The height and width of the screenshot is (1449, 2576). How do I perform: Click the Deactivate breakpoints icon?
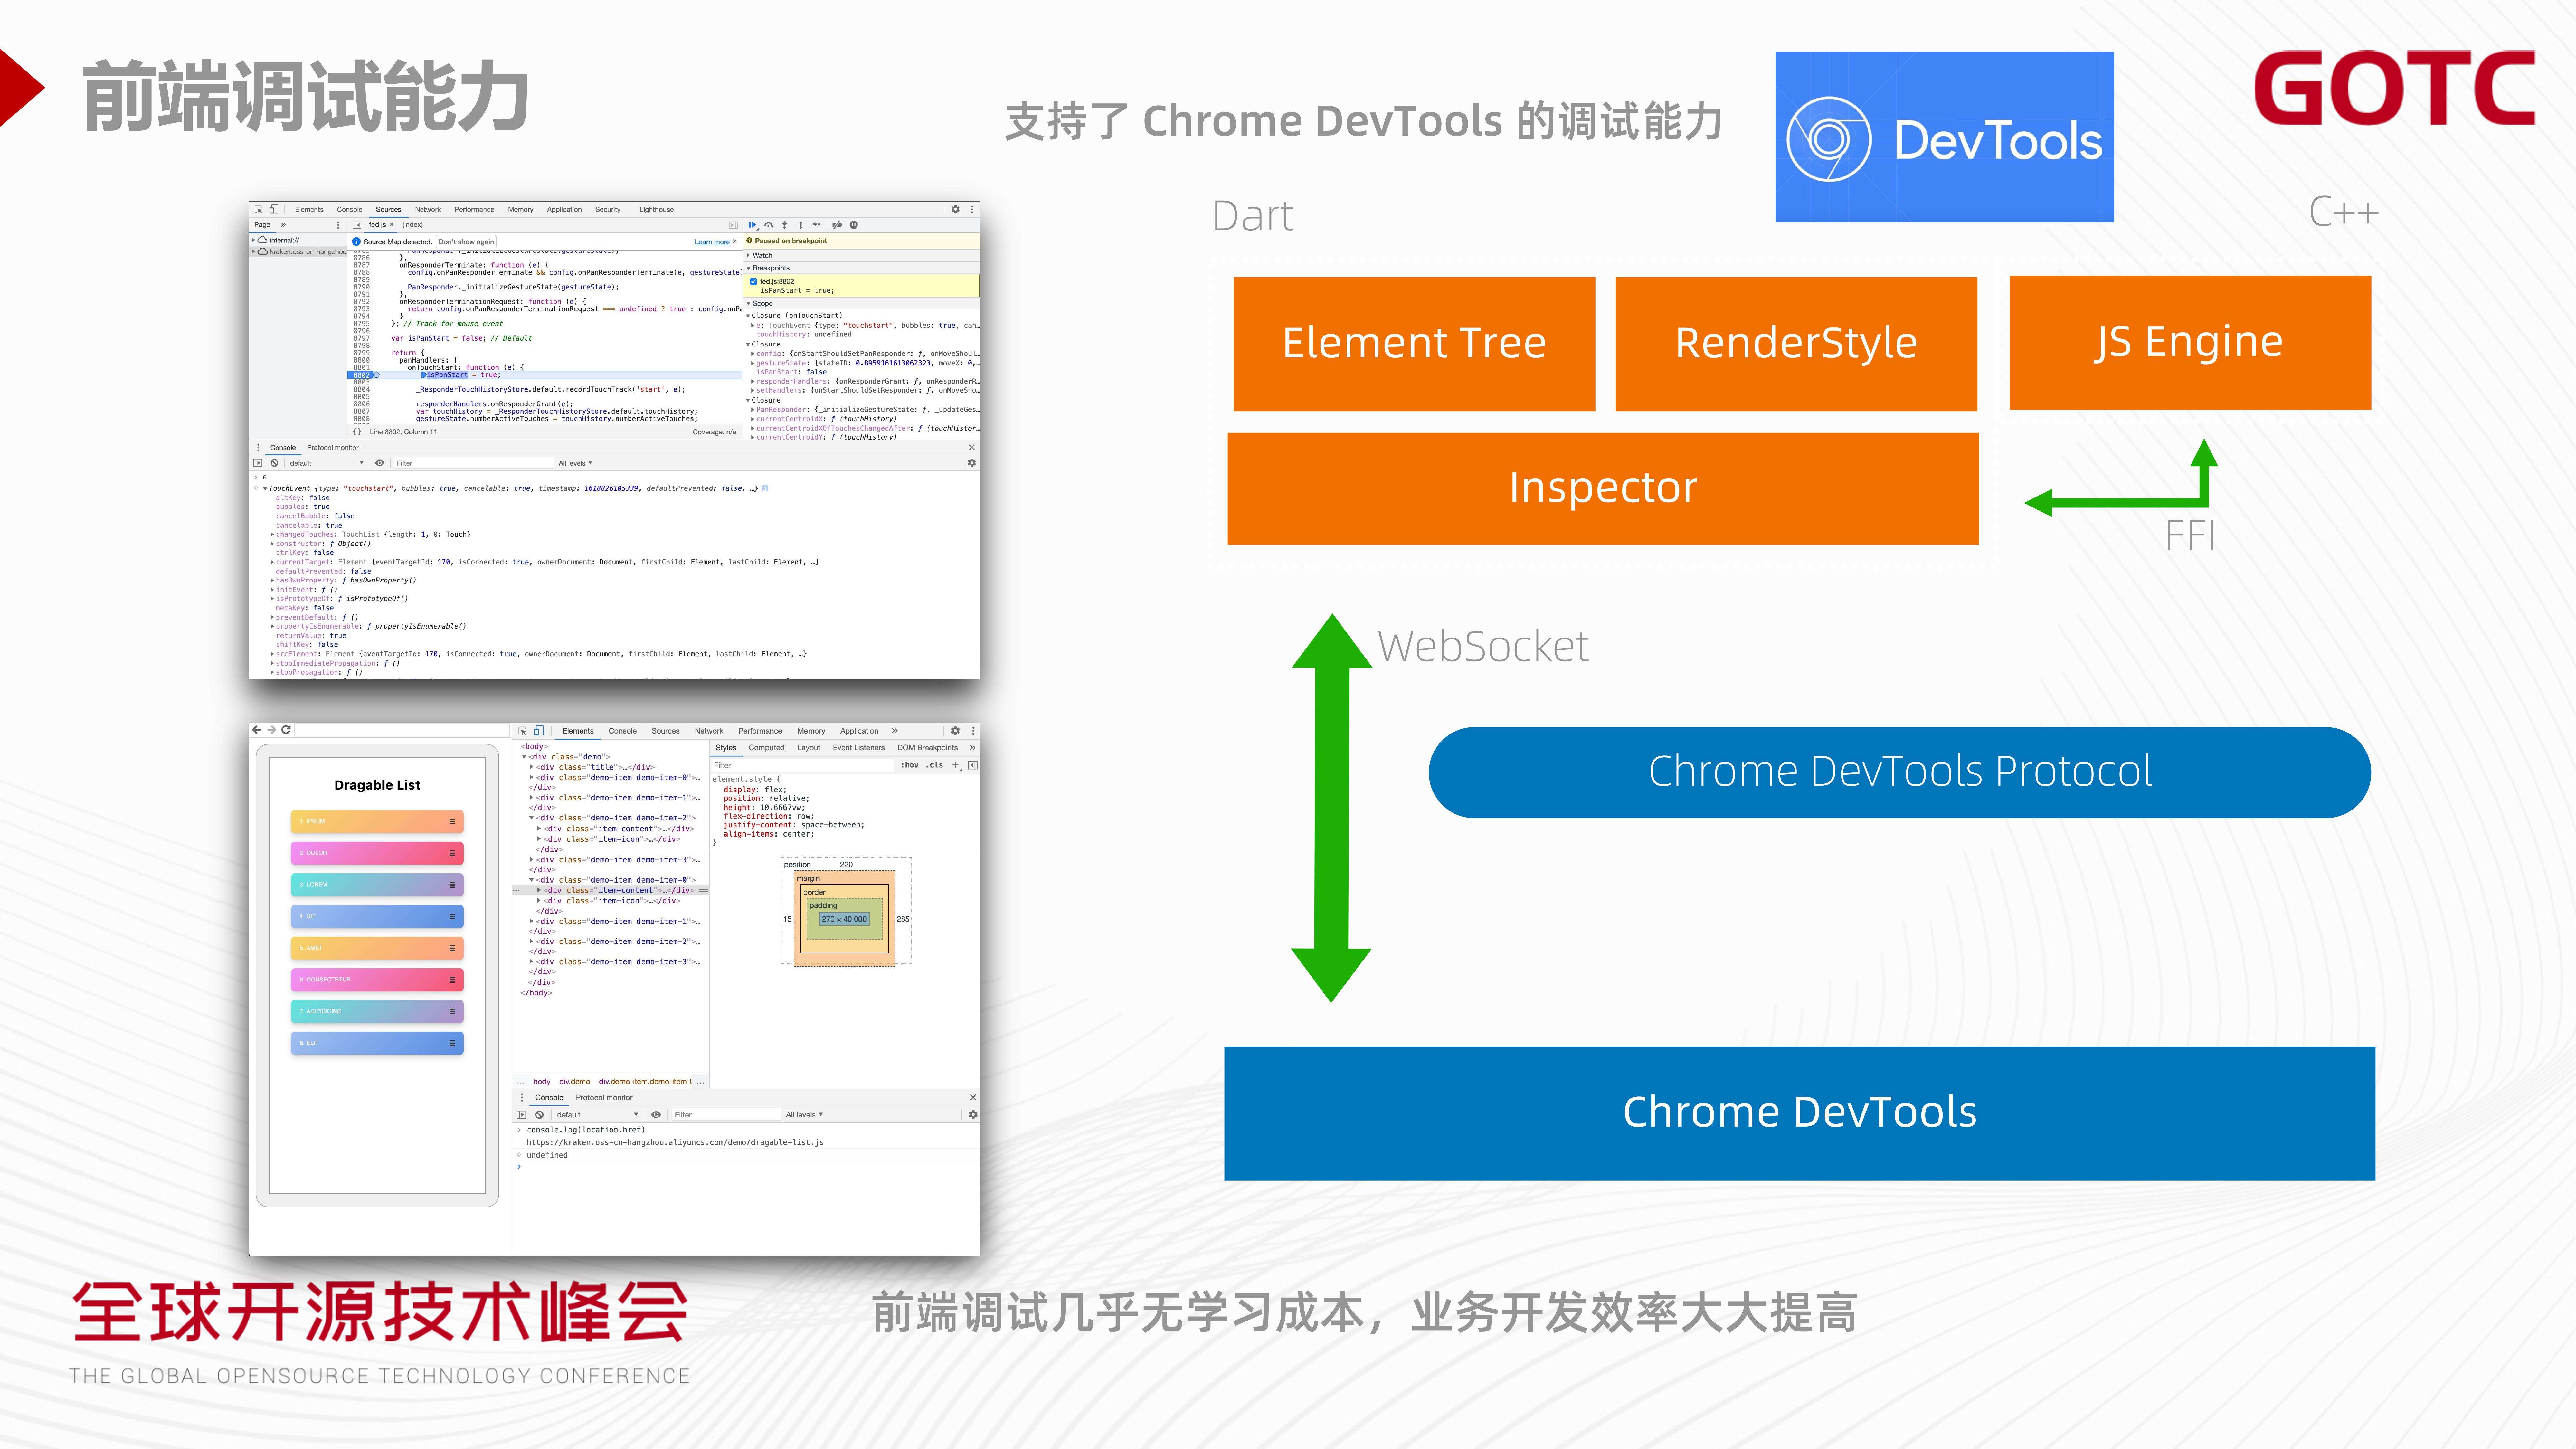(x=837, y=225)
